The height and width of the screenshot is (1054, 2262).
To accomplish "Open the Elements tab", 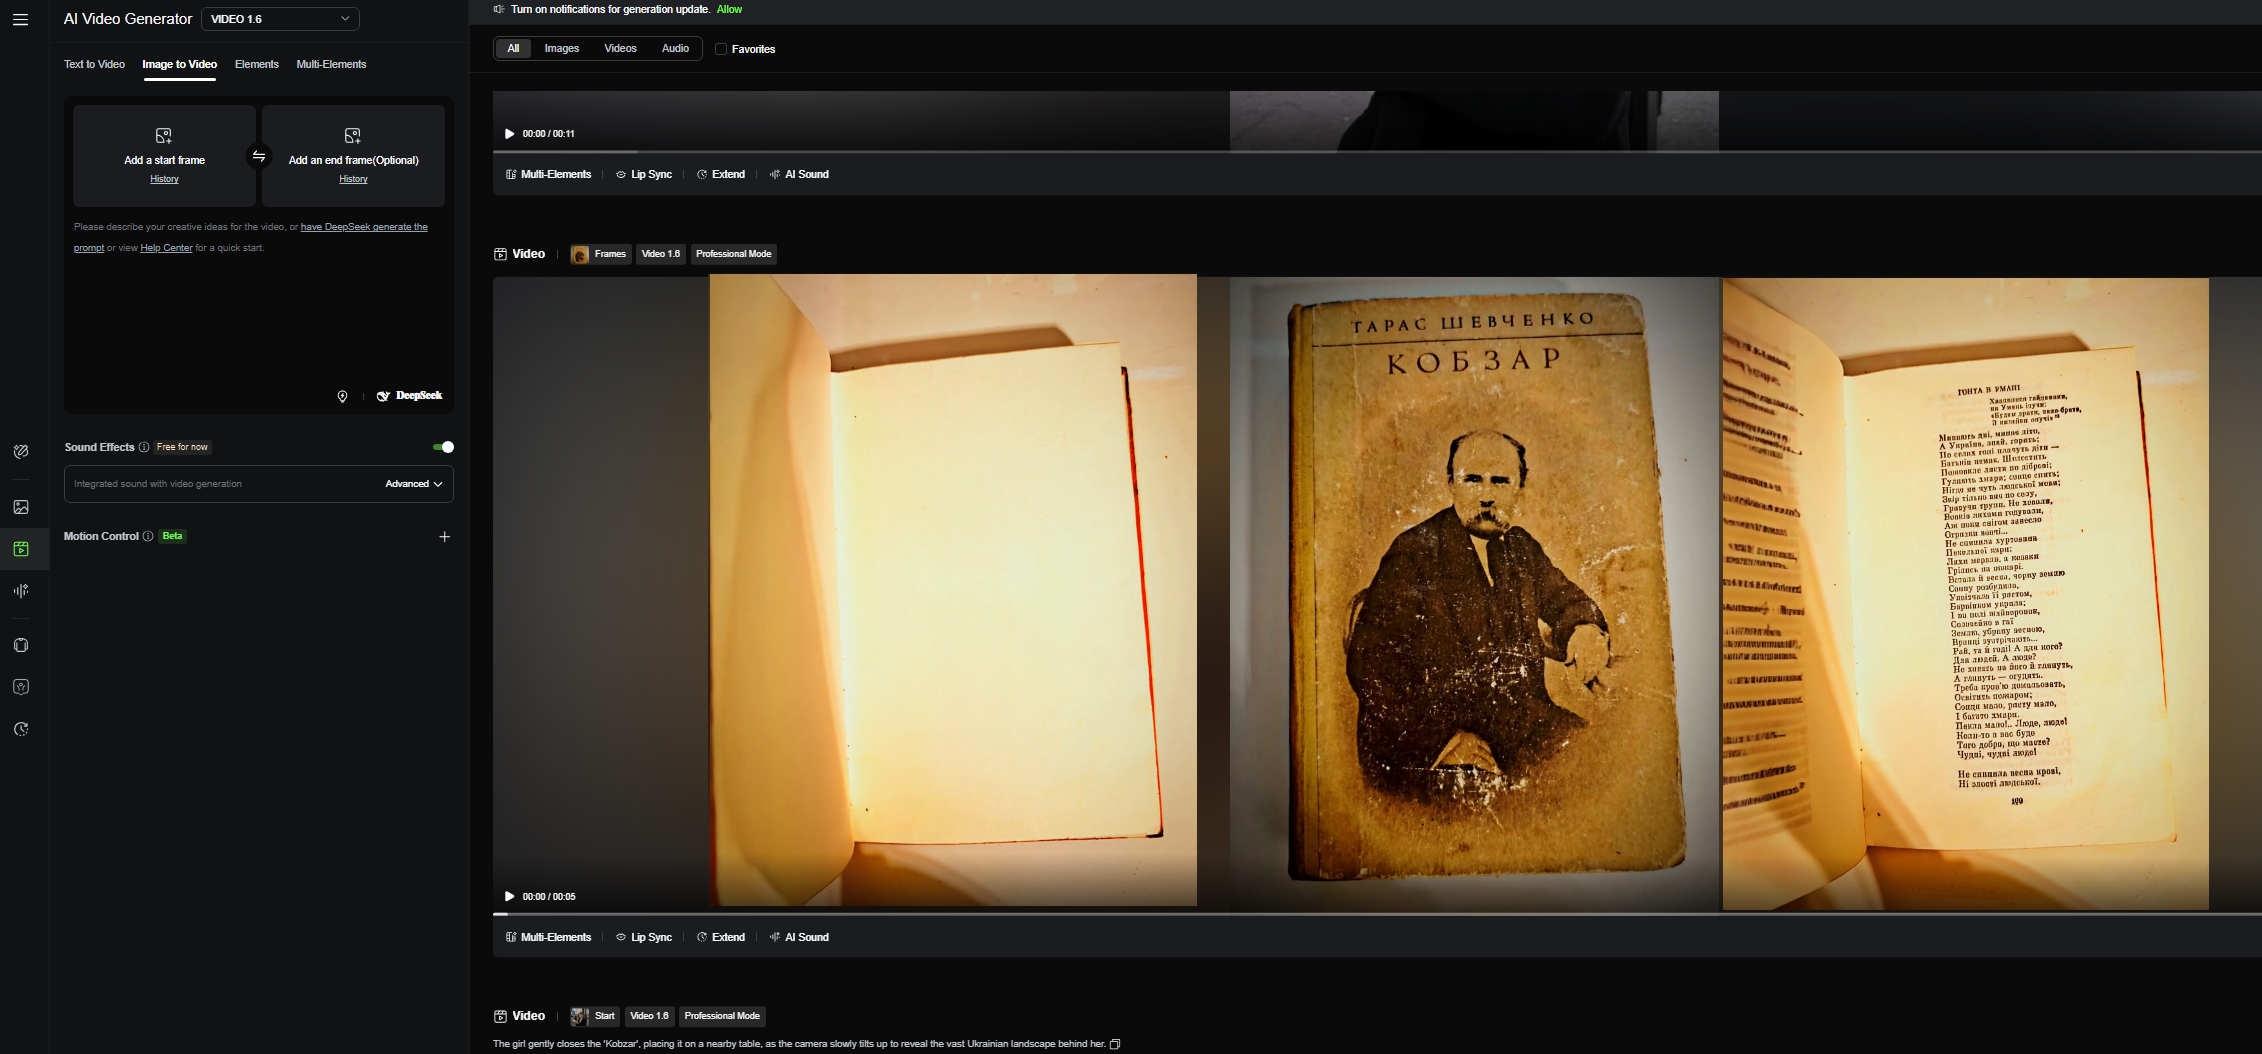I will pyautogui.click(x=257, y=64).
